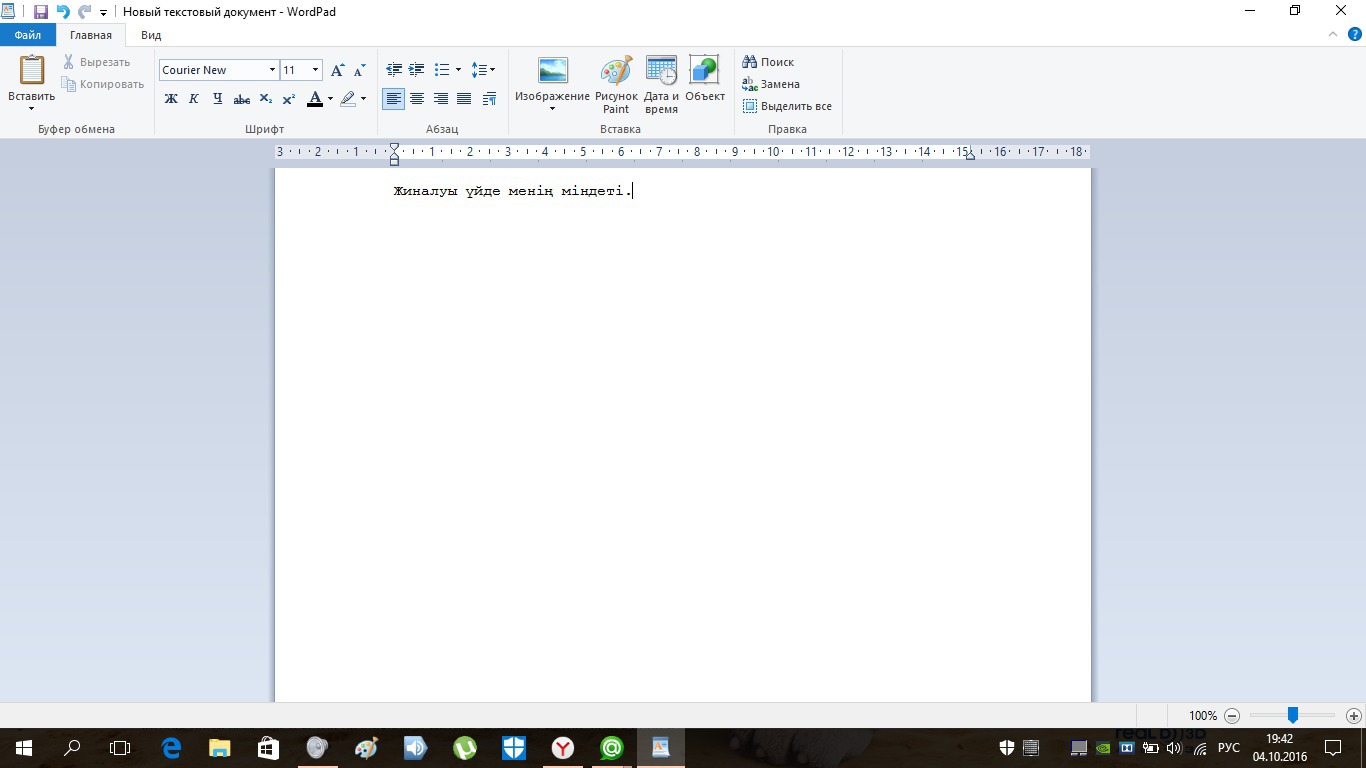Justify the paragraph text
The image size is (1366, 768).
pyautogui.click(x=464, y=99)
